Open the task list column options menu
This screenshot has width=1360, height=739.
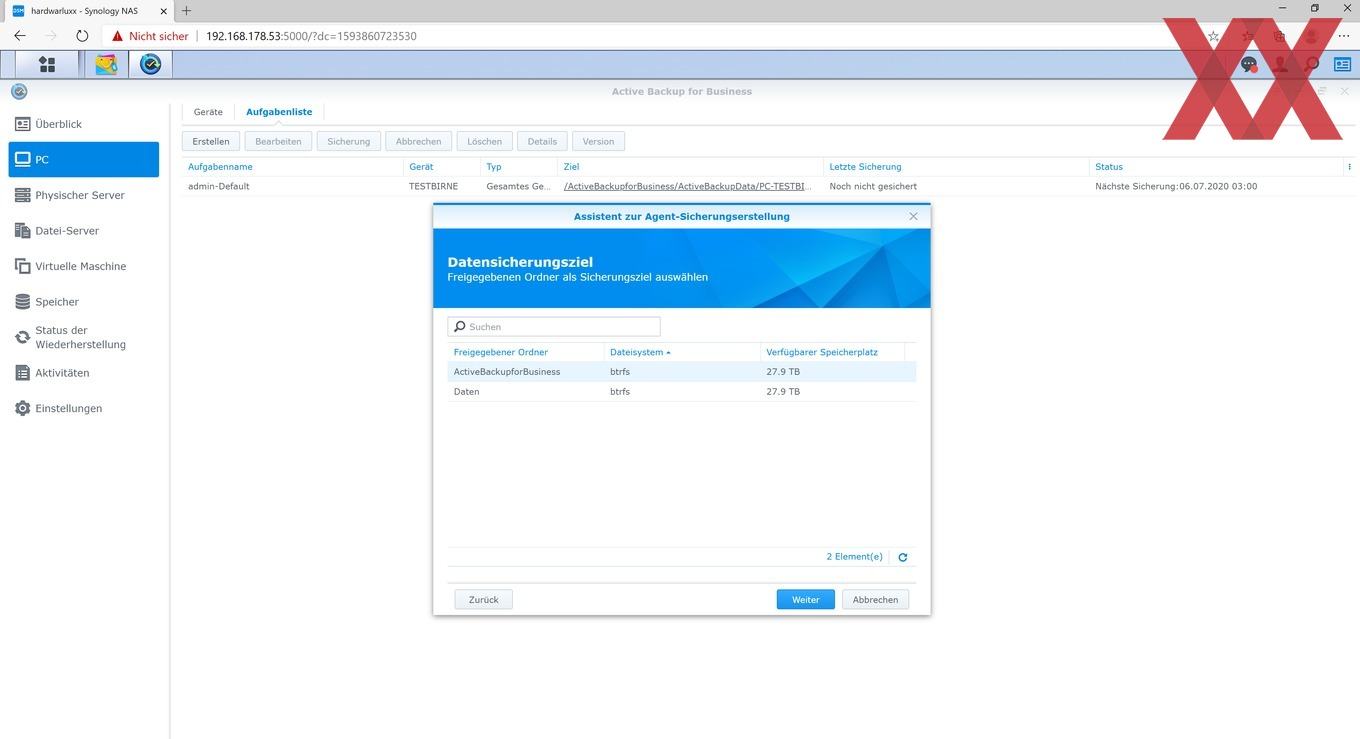click(x=1349, y=167)
